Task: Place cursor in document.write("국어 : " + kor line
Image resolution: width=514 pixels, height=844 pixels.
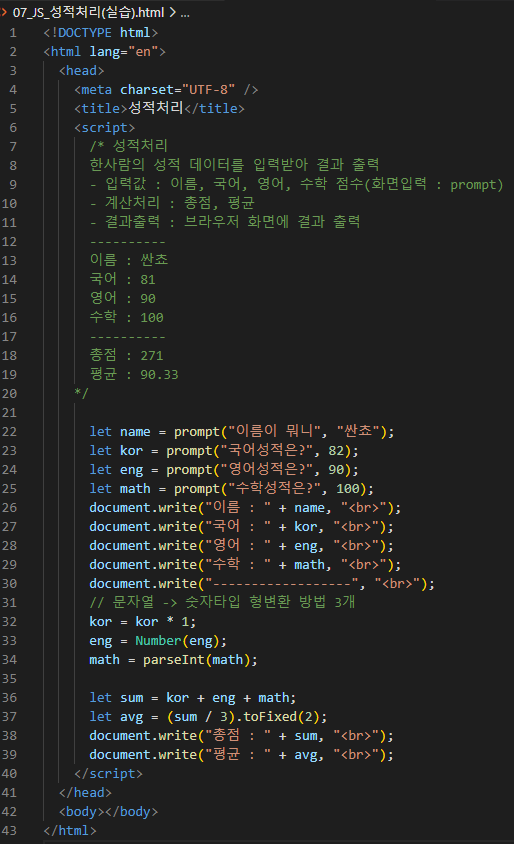Action: pos(242,526)
